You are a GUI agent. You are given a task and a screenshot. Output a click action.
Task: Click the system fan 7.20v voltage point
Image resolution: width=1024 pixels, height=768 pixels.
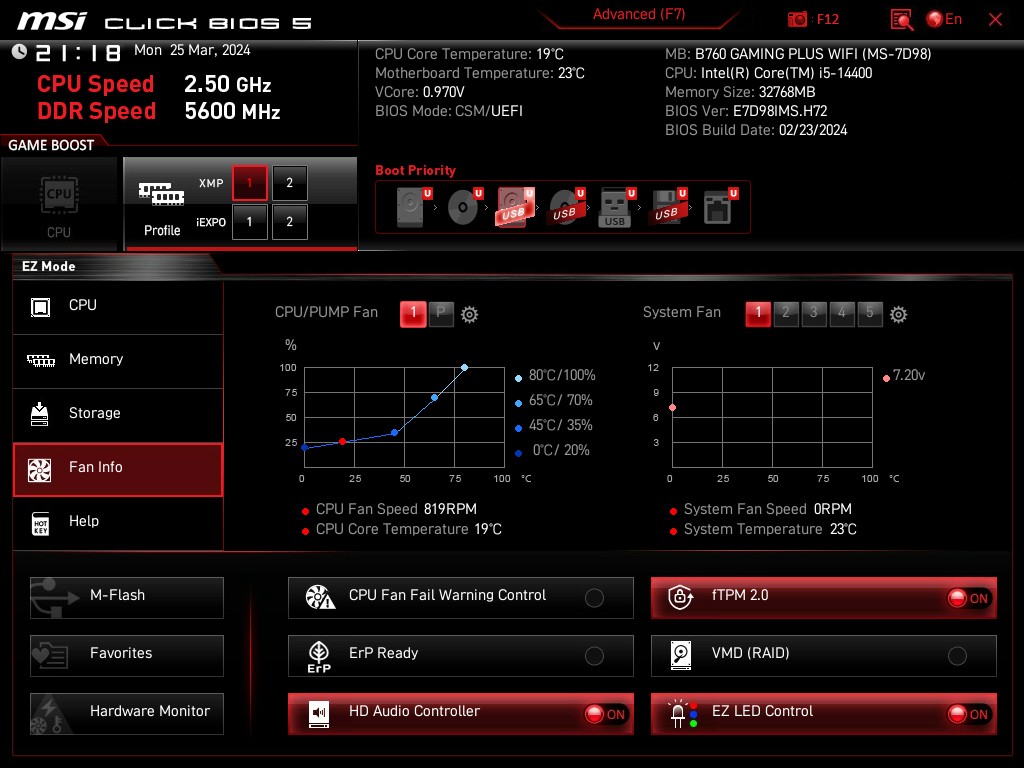673,408
